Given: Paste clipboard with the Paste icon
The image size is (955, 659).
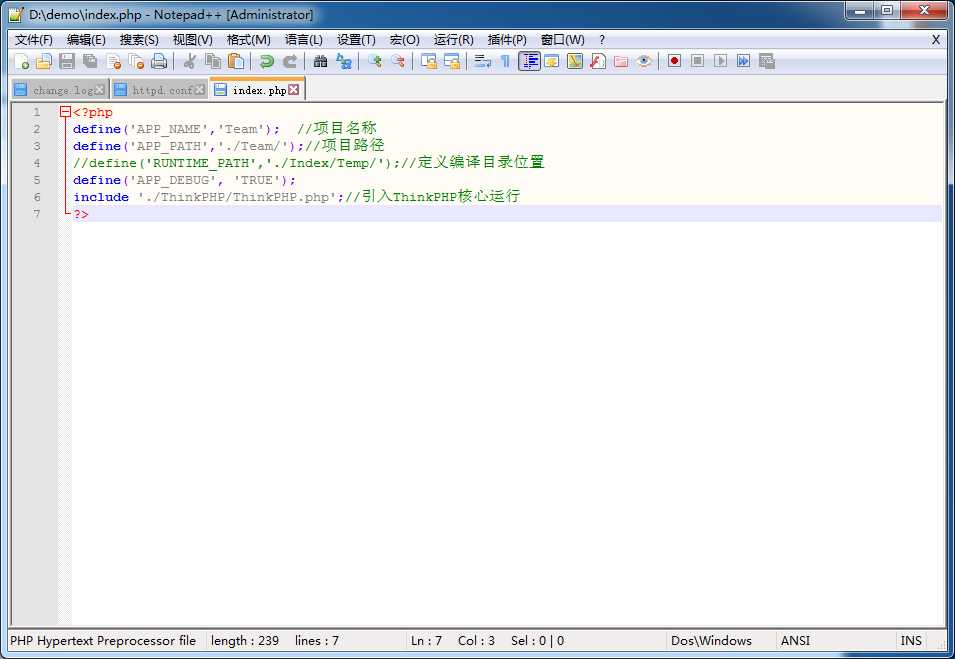Looking at the screenshot, I should (236, 61).
